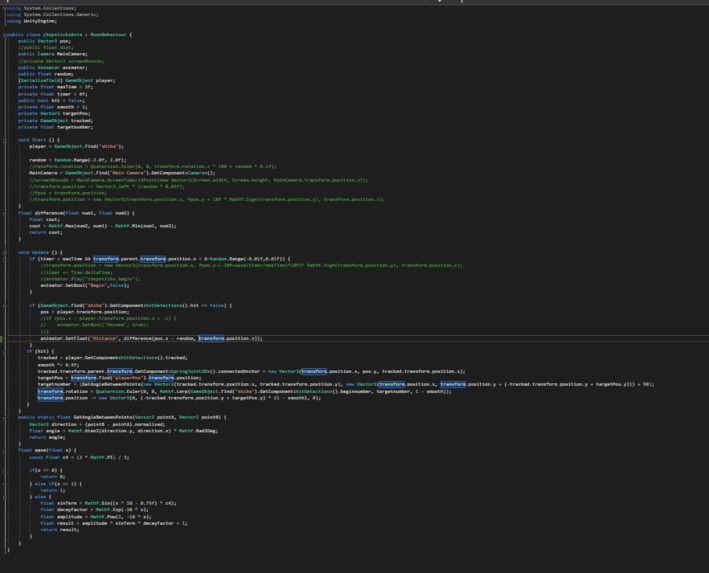Click the highlighted transform in SetFloat Distance line
This screenshot has height=573, width=709.
point(211,338)
